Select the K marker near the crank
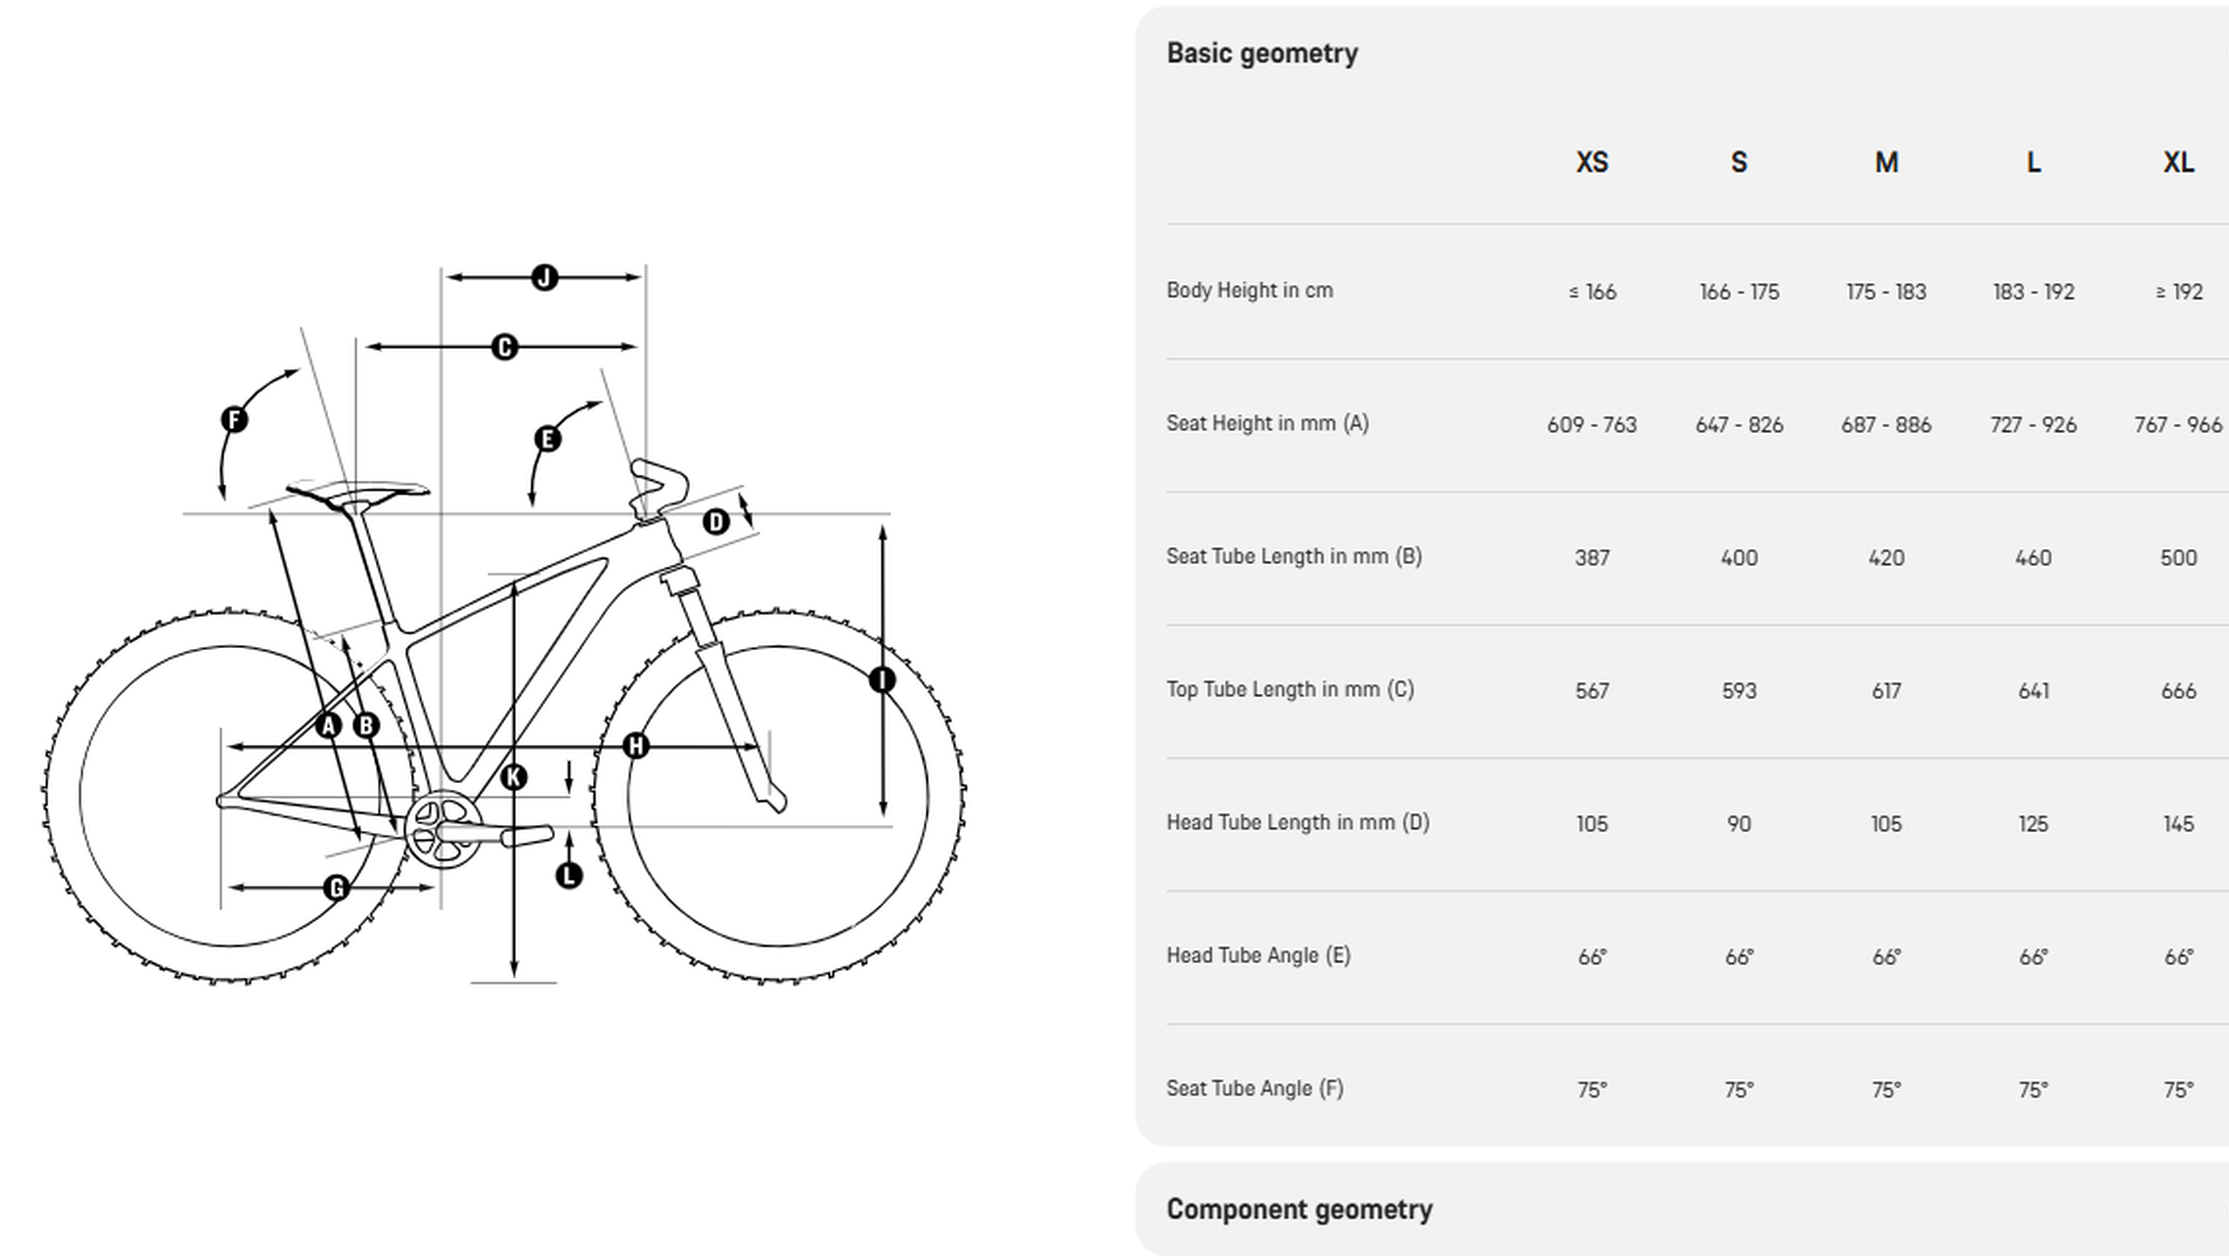This screenshot has width=2229, height=1256. (x=513, y=777)
